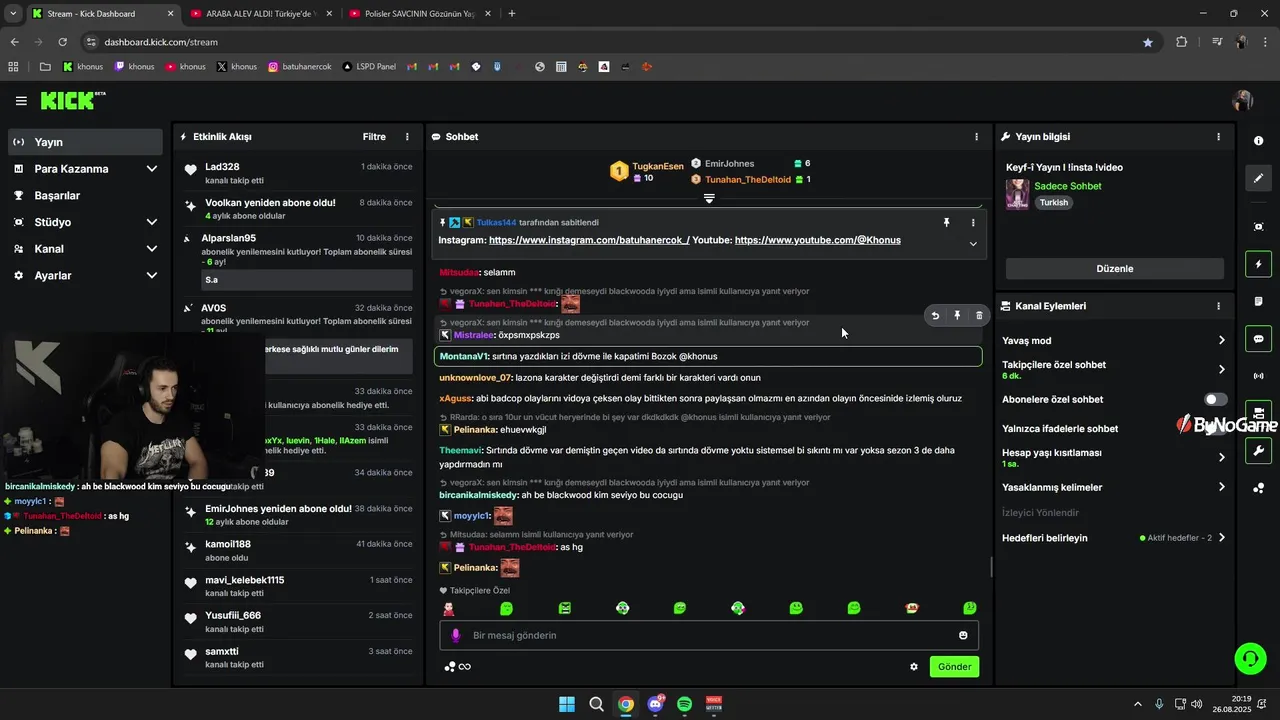The image size is (1280, 720).
Task: Open Hedefleri belirleyin goals
Action: coord(1113,538)
